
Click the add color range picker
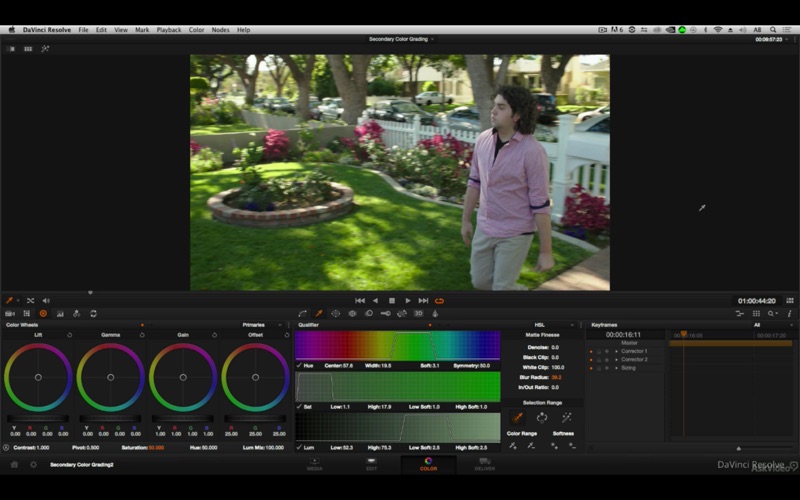(x=512, y=446)
